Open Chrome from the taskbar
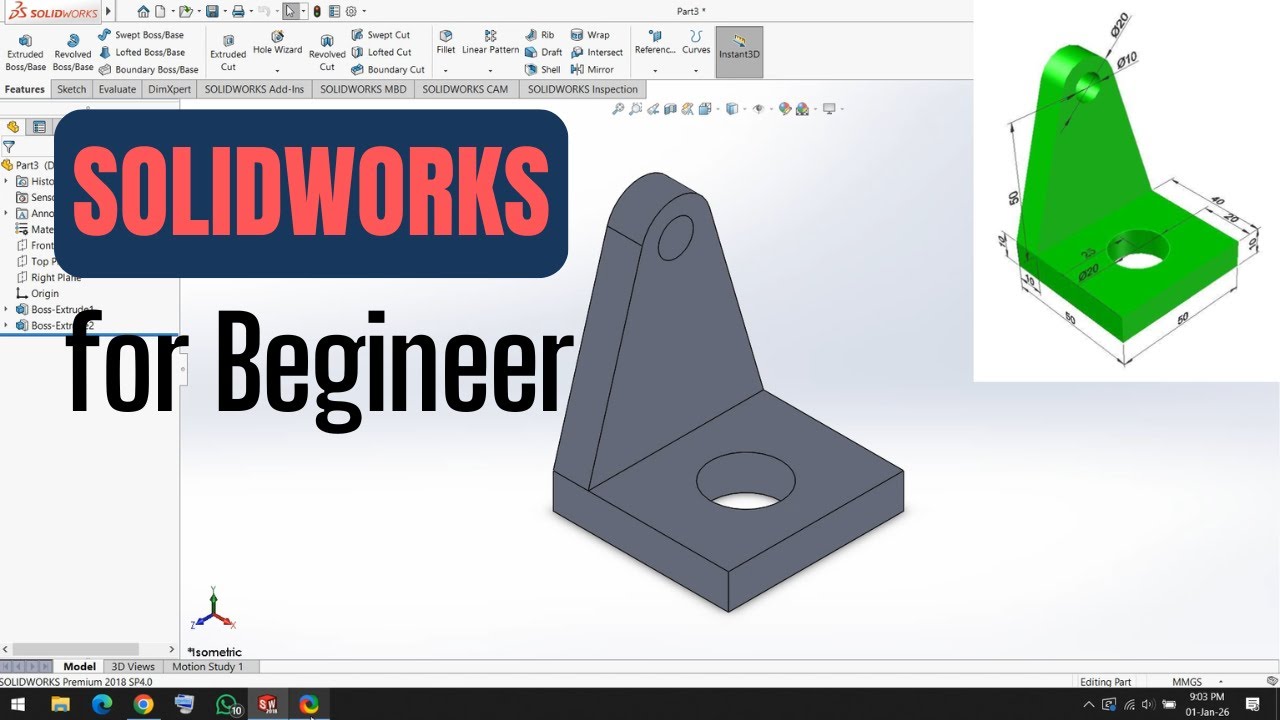1280x720 pixels. click(x=143, y=704)
